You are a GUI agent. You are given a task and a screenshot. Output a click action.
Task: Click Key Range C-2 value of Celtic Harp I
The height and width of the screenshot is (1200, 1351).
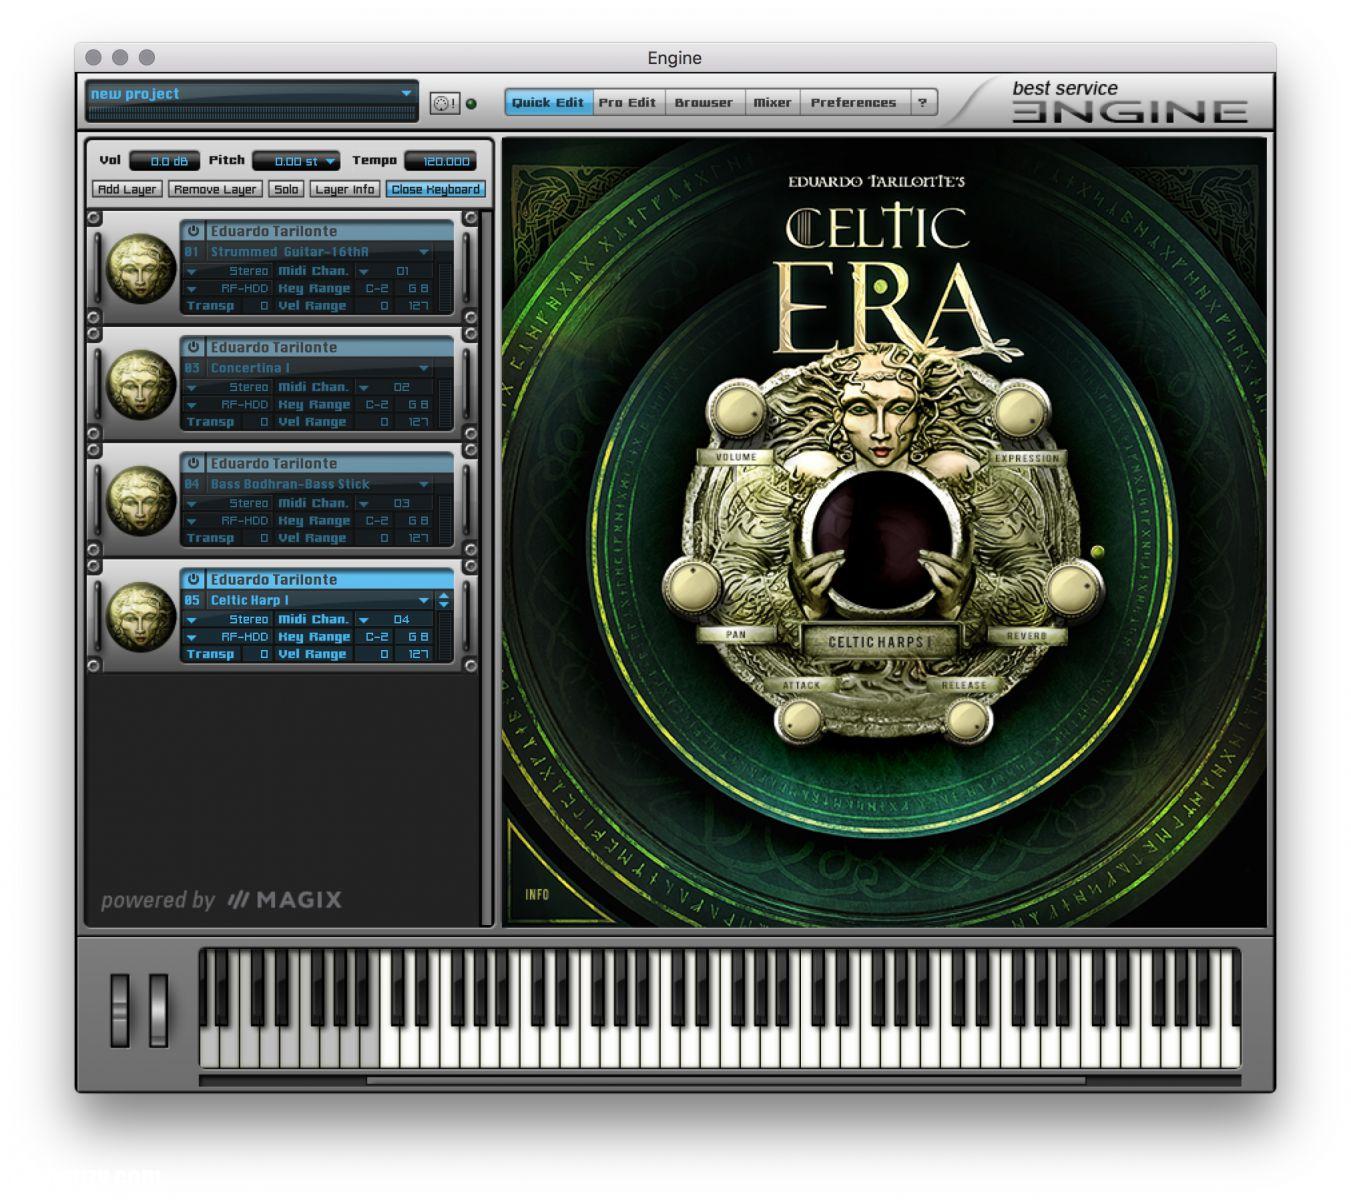tap(377, 637)
